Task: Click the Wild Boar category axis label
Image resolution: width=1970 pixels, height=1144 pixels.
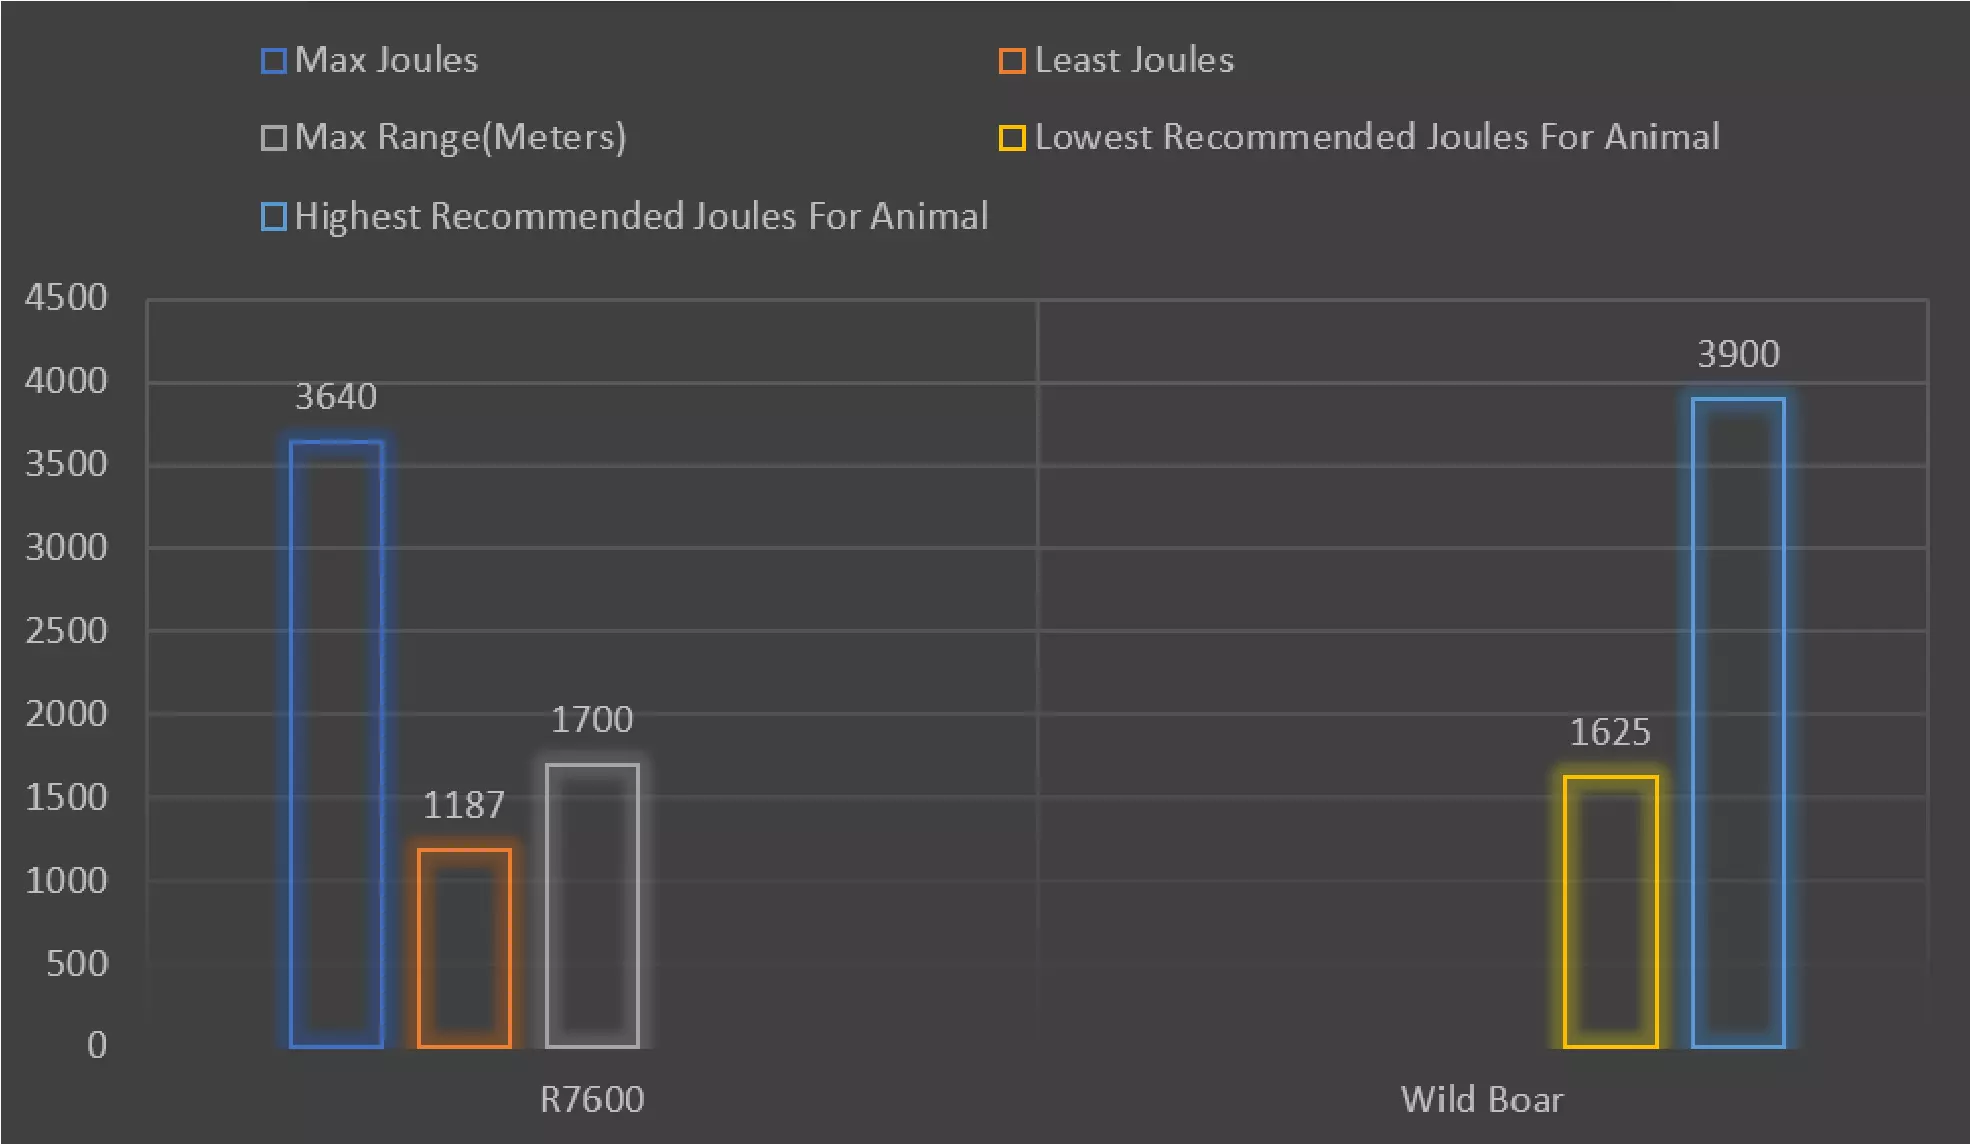Action: (1481, 1099)
